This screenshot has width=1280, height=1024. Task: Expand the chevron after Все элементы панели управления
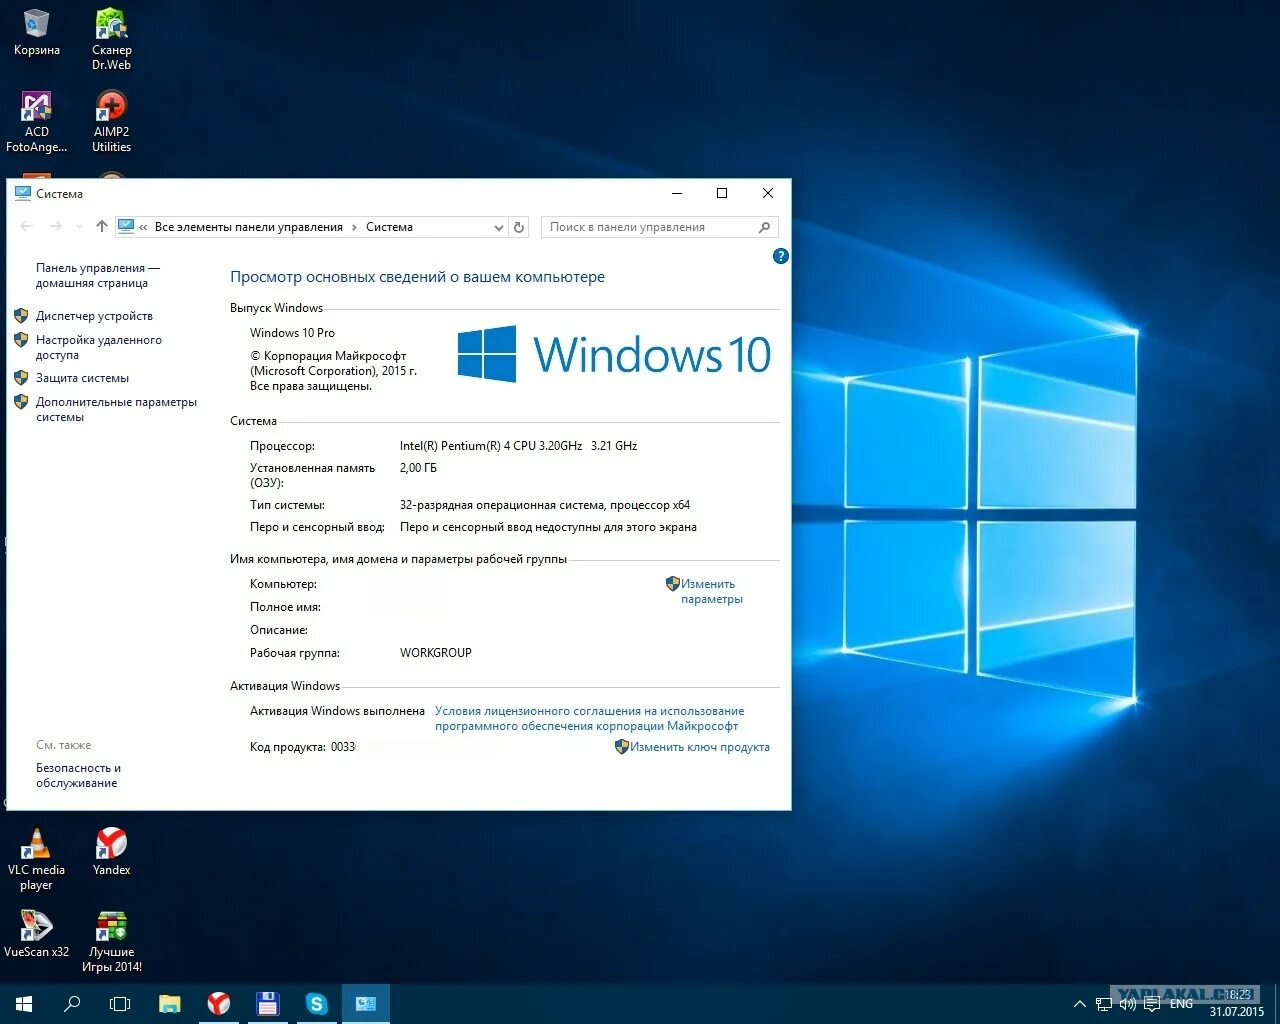coord(354,227)
